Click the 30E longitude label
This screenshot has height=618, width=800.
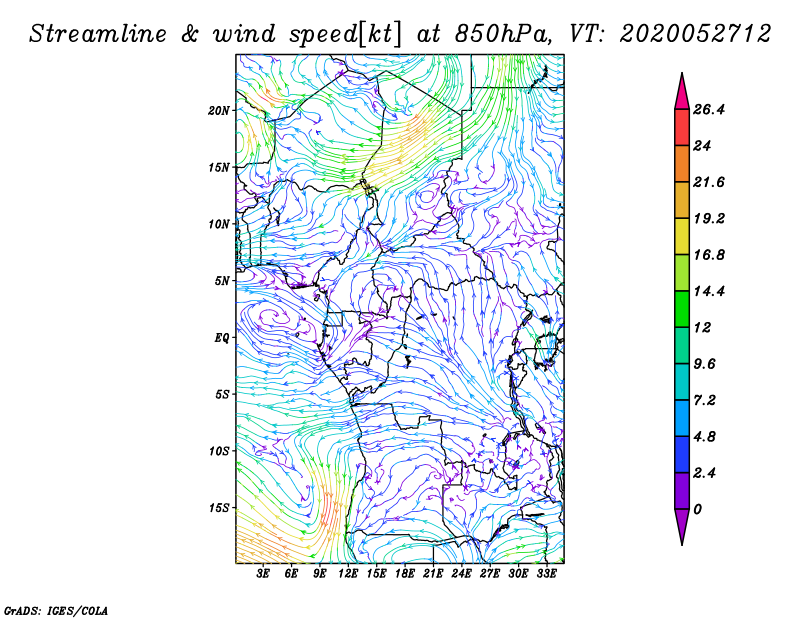[x=518, y=574]
